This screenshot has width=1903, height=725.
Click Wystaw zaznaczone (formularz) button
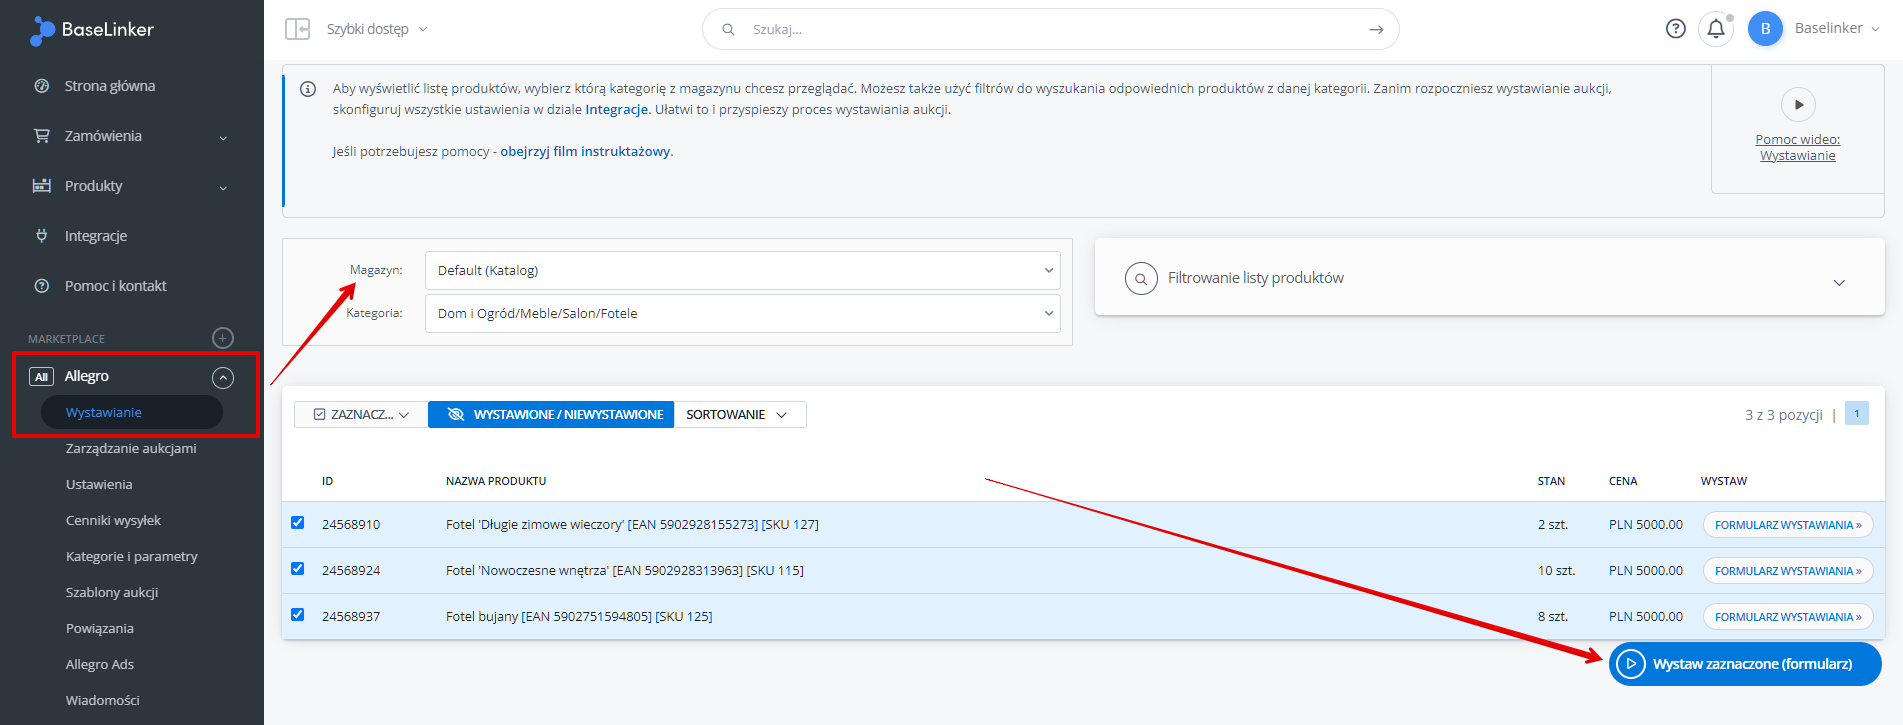[x=1745, y=664]
